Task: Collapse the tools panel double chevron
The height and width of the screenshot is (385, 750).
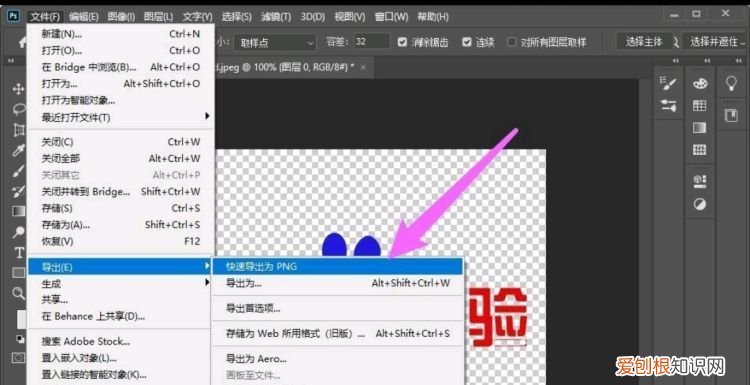Action: click(11, 61)
